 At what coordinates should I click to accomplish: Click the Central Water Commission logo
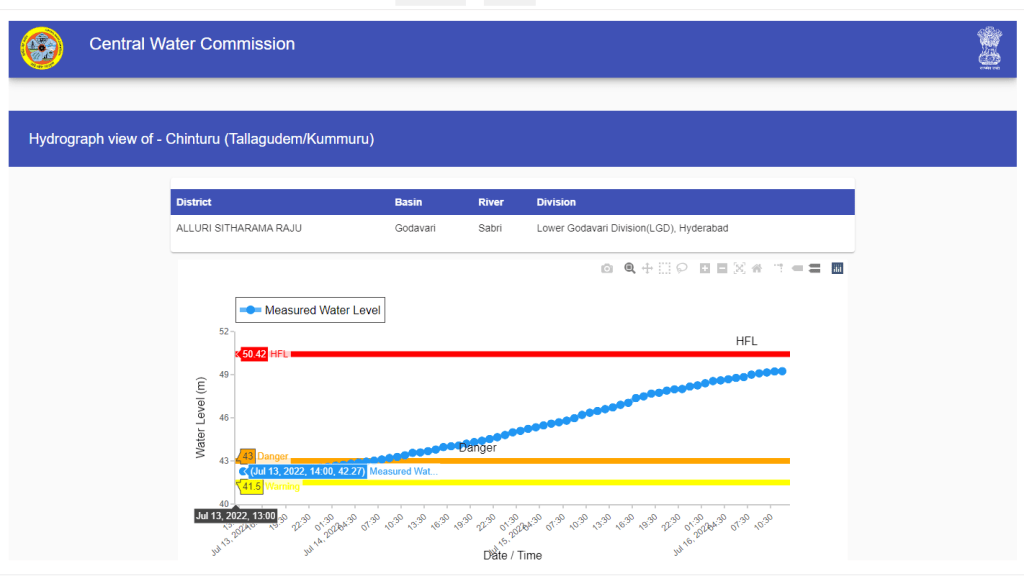coord(41,48)
